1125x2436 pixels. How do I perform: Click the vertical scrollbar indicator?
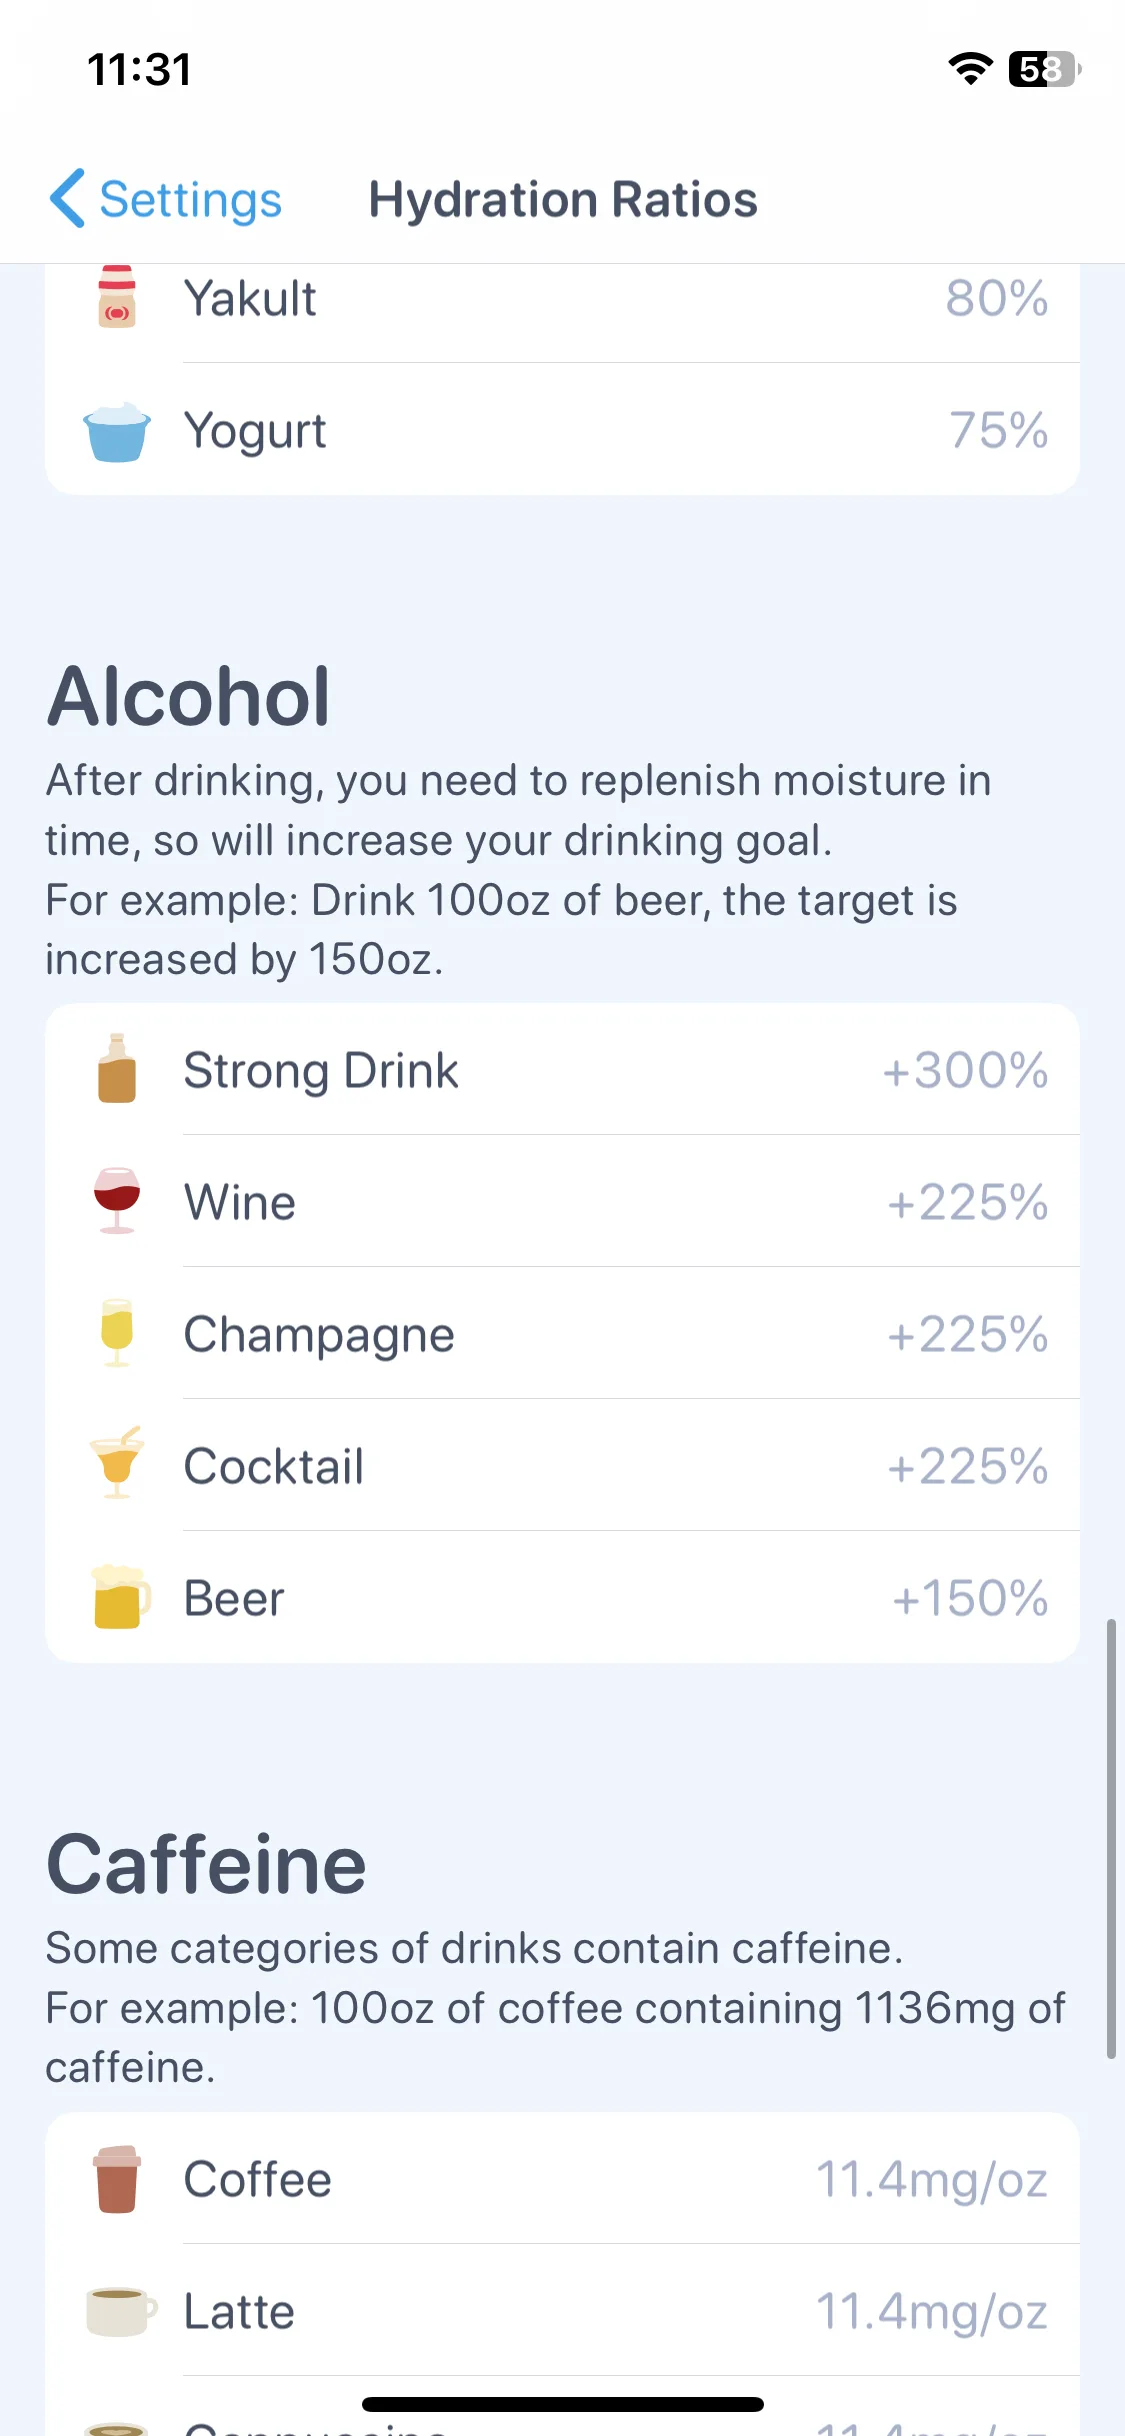[1111, 1838]
